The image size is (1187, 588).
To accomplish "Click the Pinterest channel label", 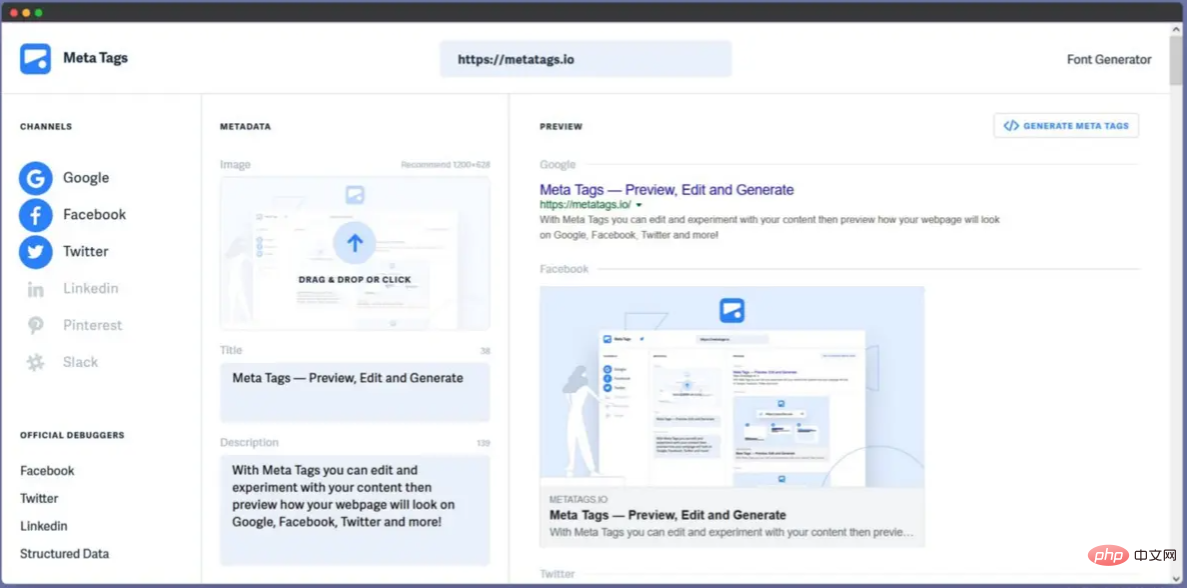I will 92,325.
